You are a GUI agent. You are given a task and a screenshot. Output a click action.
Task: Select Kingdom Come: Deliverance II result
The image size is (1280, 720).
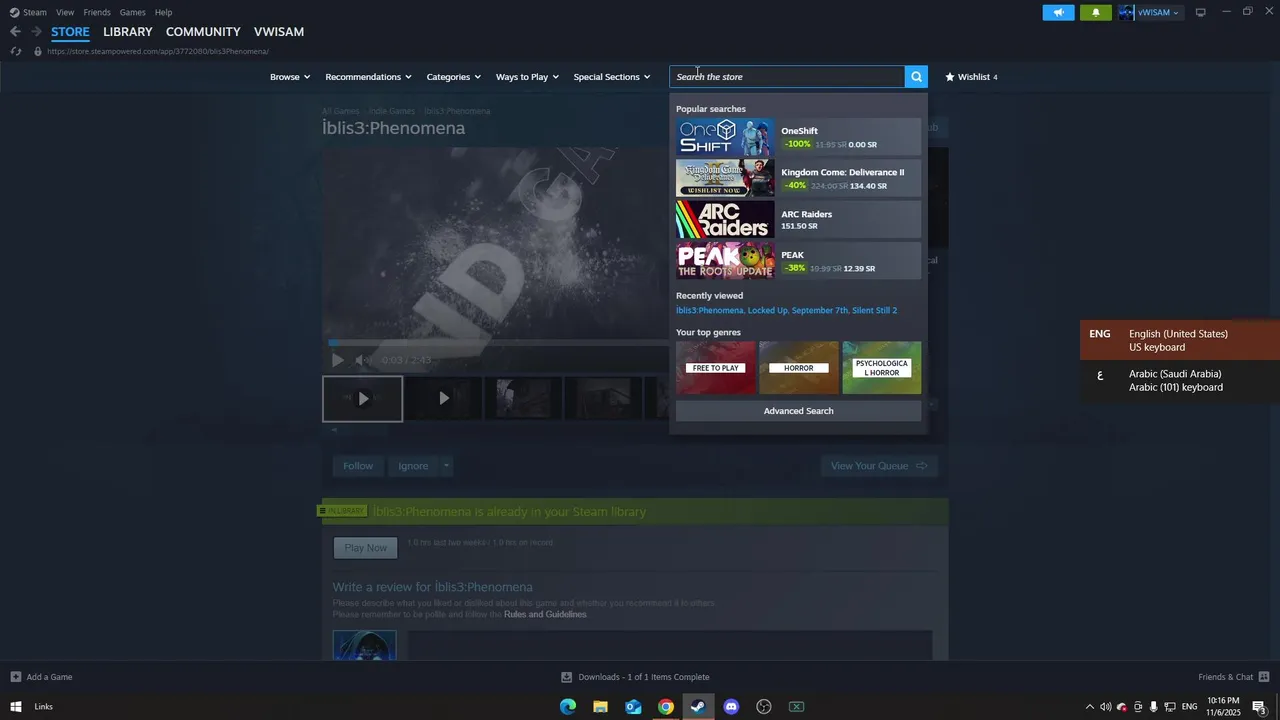[798, 178]
